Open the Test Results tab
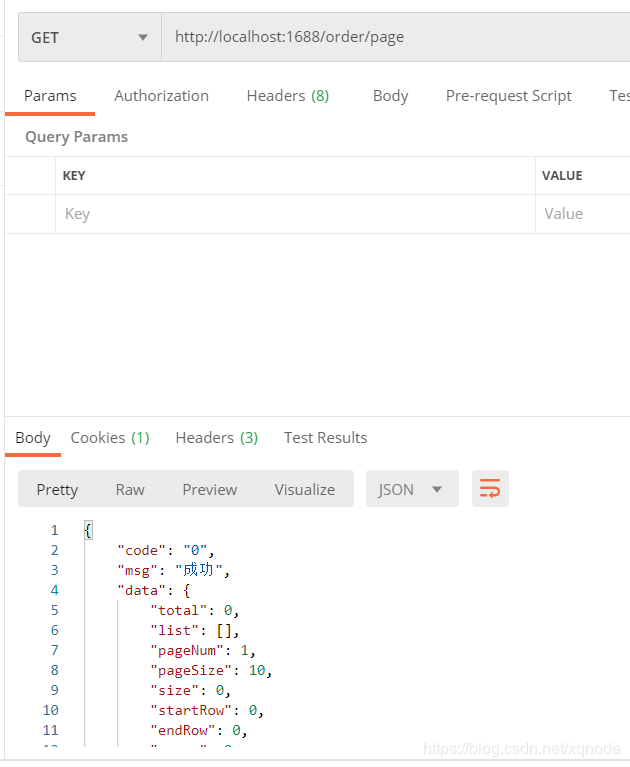Image resolution: width=630 pixels, height=767 pixels. click(x=325, y=438)
